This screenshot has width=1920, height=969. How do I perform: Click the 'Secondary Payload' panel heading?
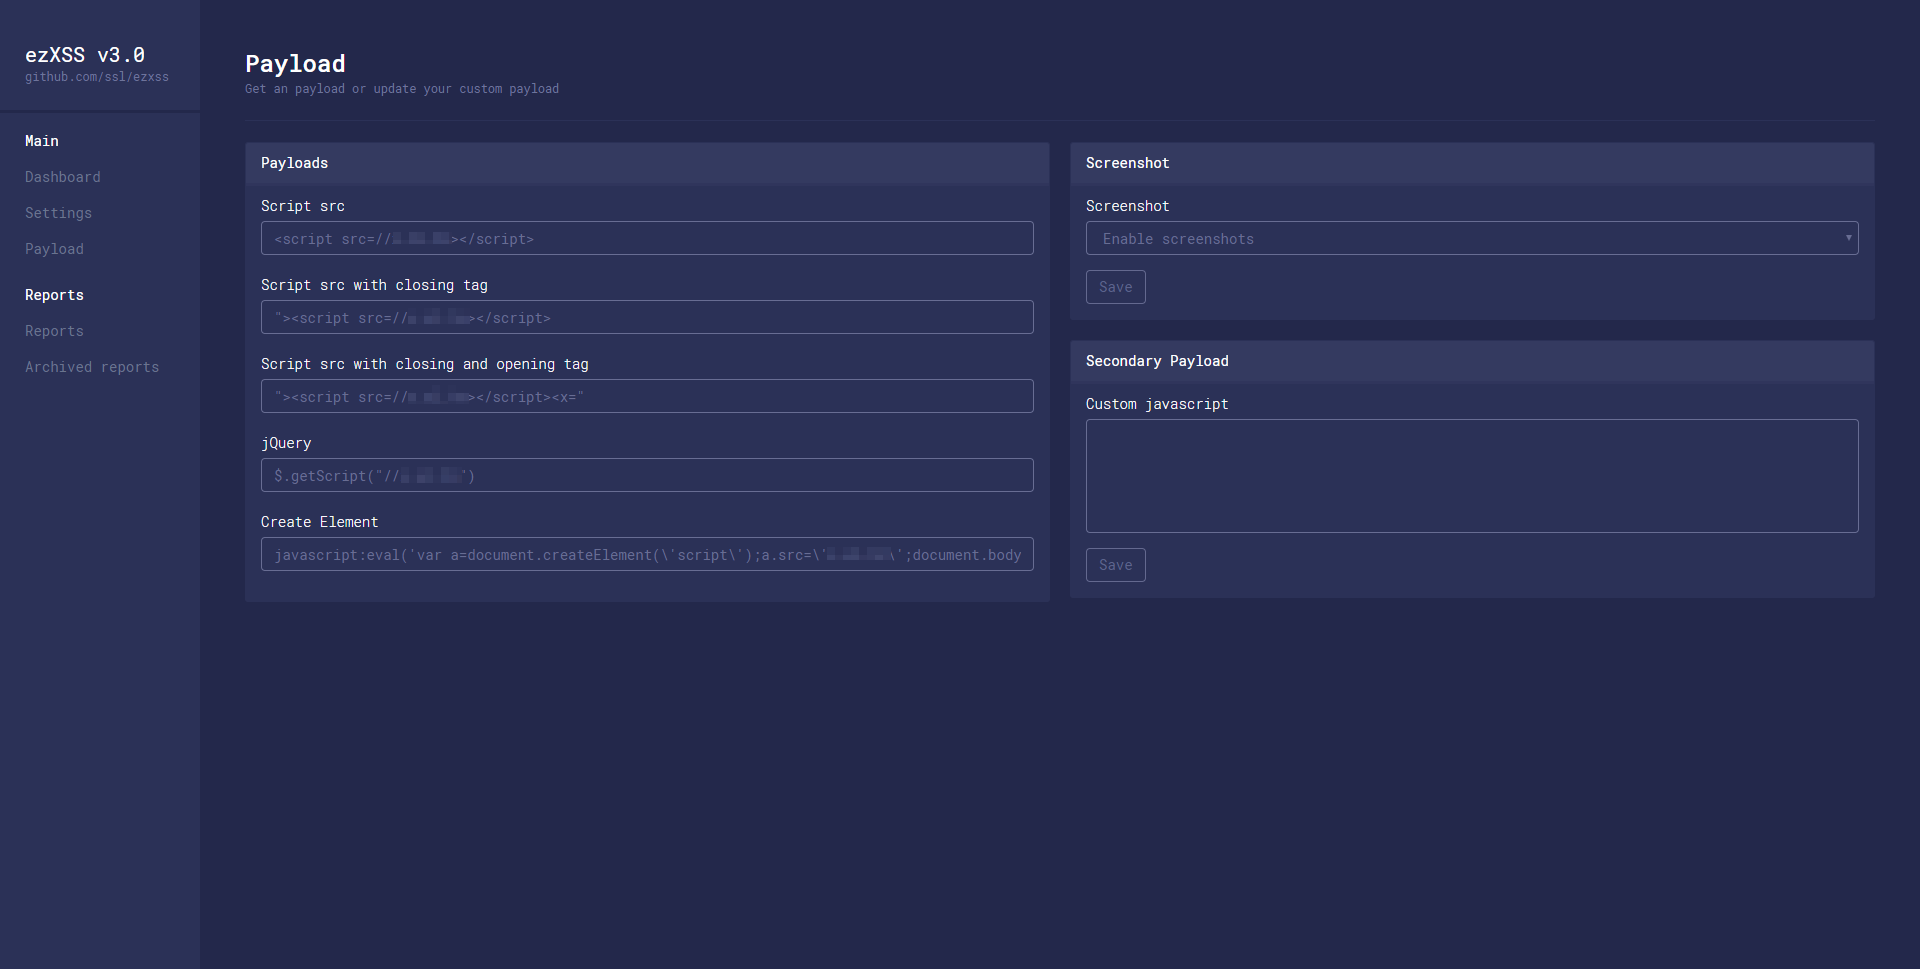point(1157,361)
